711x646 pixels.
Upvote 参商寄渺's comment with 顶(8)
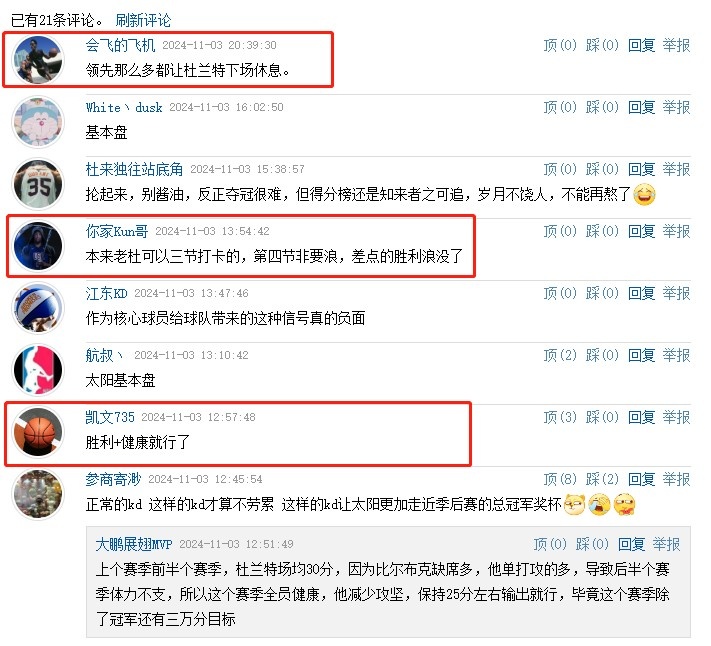click(x=560, y=479)
